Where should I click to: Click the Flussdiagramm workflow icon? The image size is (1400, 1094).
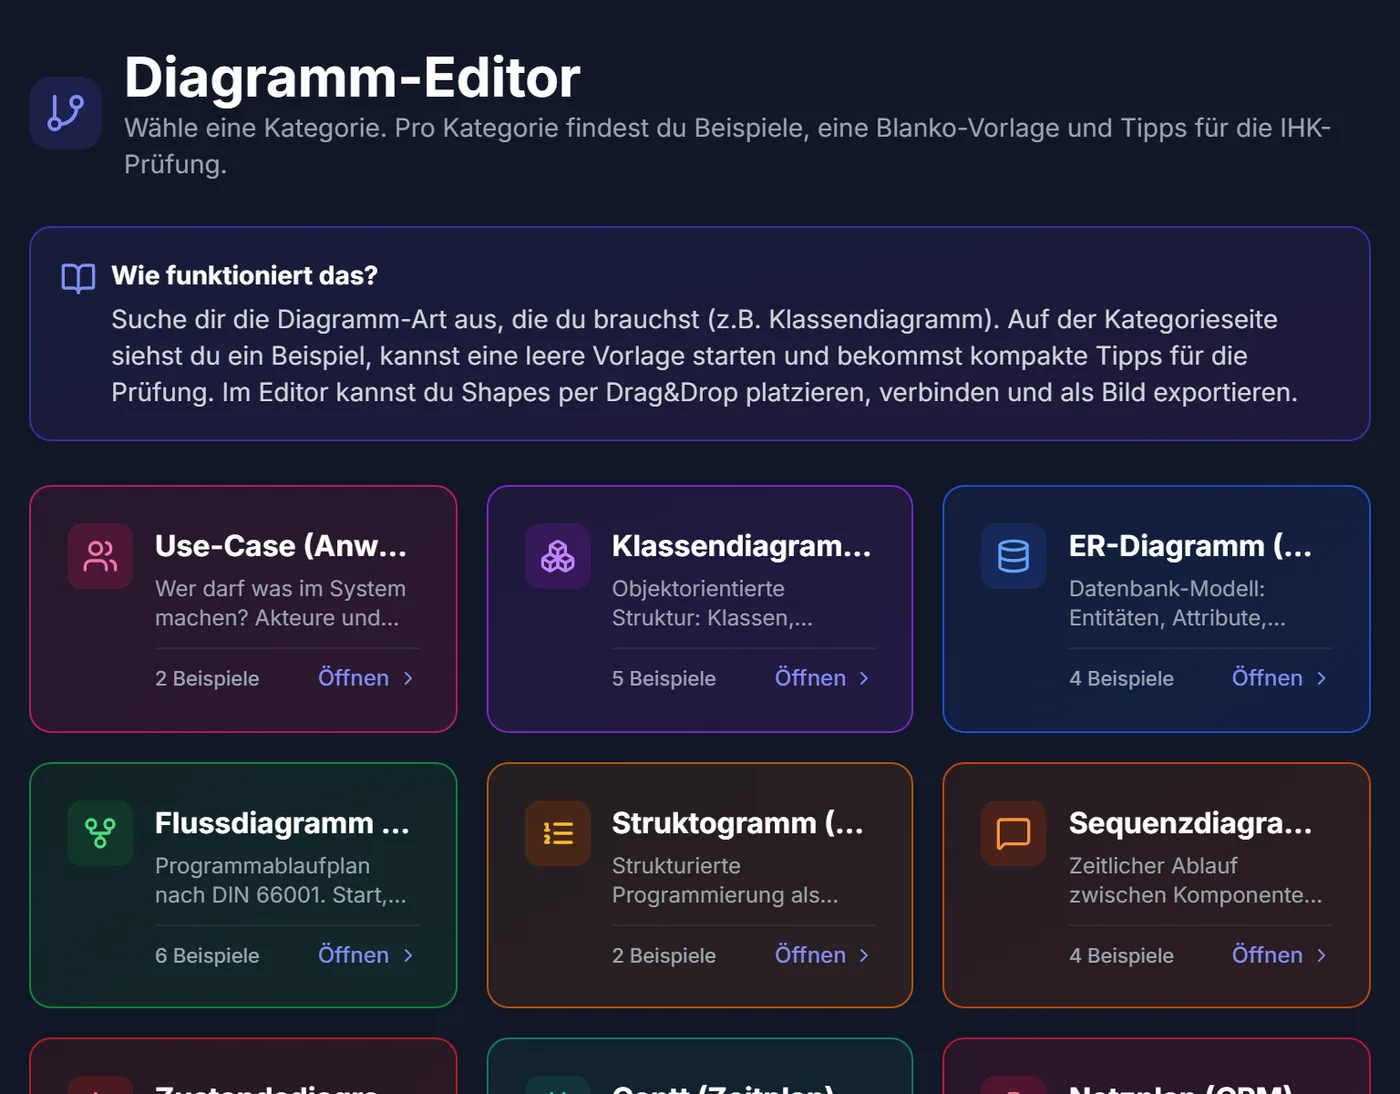pyautogui.click(x=100, y=833)
